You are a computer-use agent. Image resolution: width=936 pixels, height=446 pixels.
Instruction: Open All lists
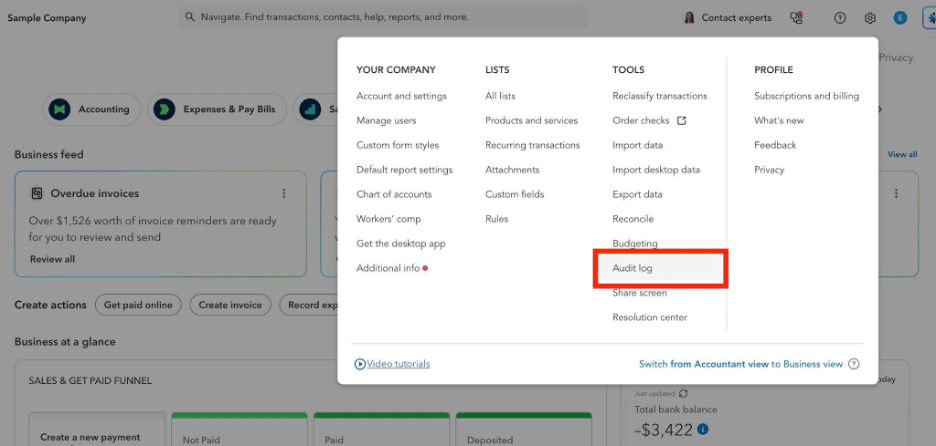click(500, 96)
